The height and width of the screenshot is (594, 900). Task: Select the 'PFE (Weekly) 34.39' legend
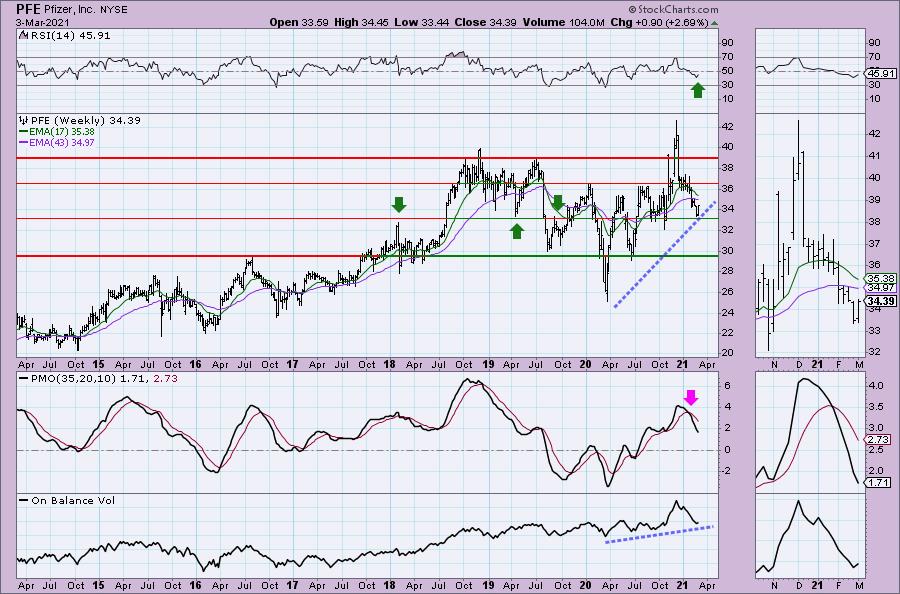86,121
